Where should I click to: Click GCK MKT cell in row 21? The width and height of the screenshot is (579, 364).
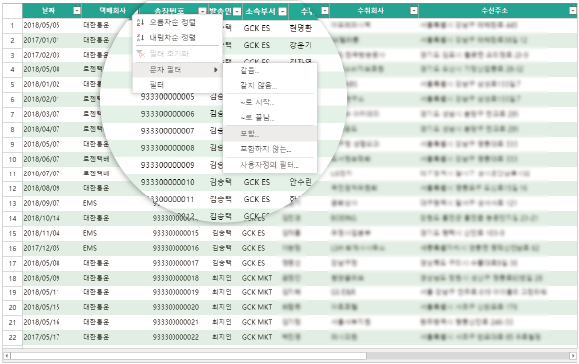257,322
